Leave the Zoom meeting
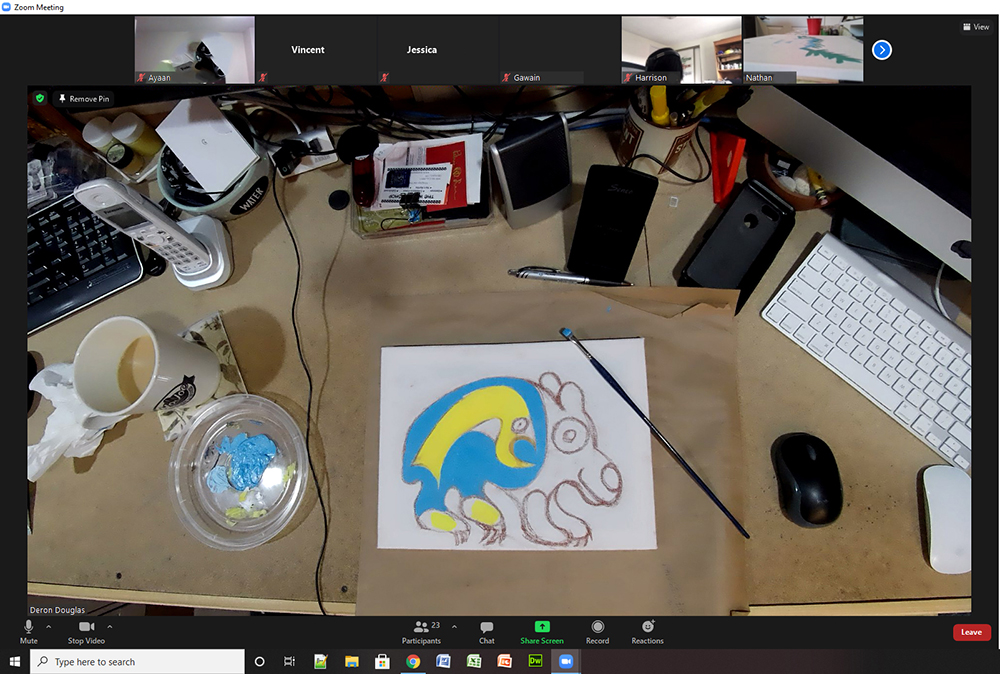The height and width of the screenshot is (674, 1000). (x=971, y=632)
